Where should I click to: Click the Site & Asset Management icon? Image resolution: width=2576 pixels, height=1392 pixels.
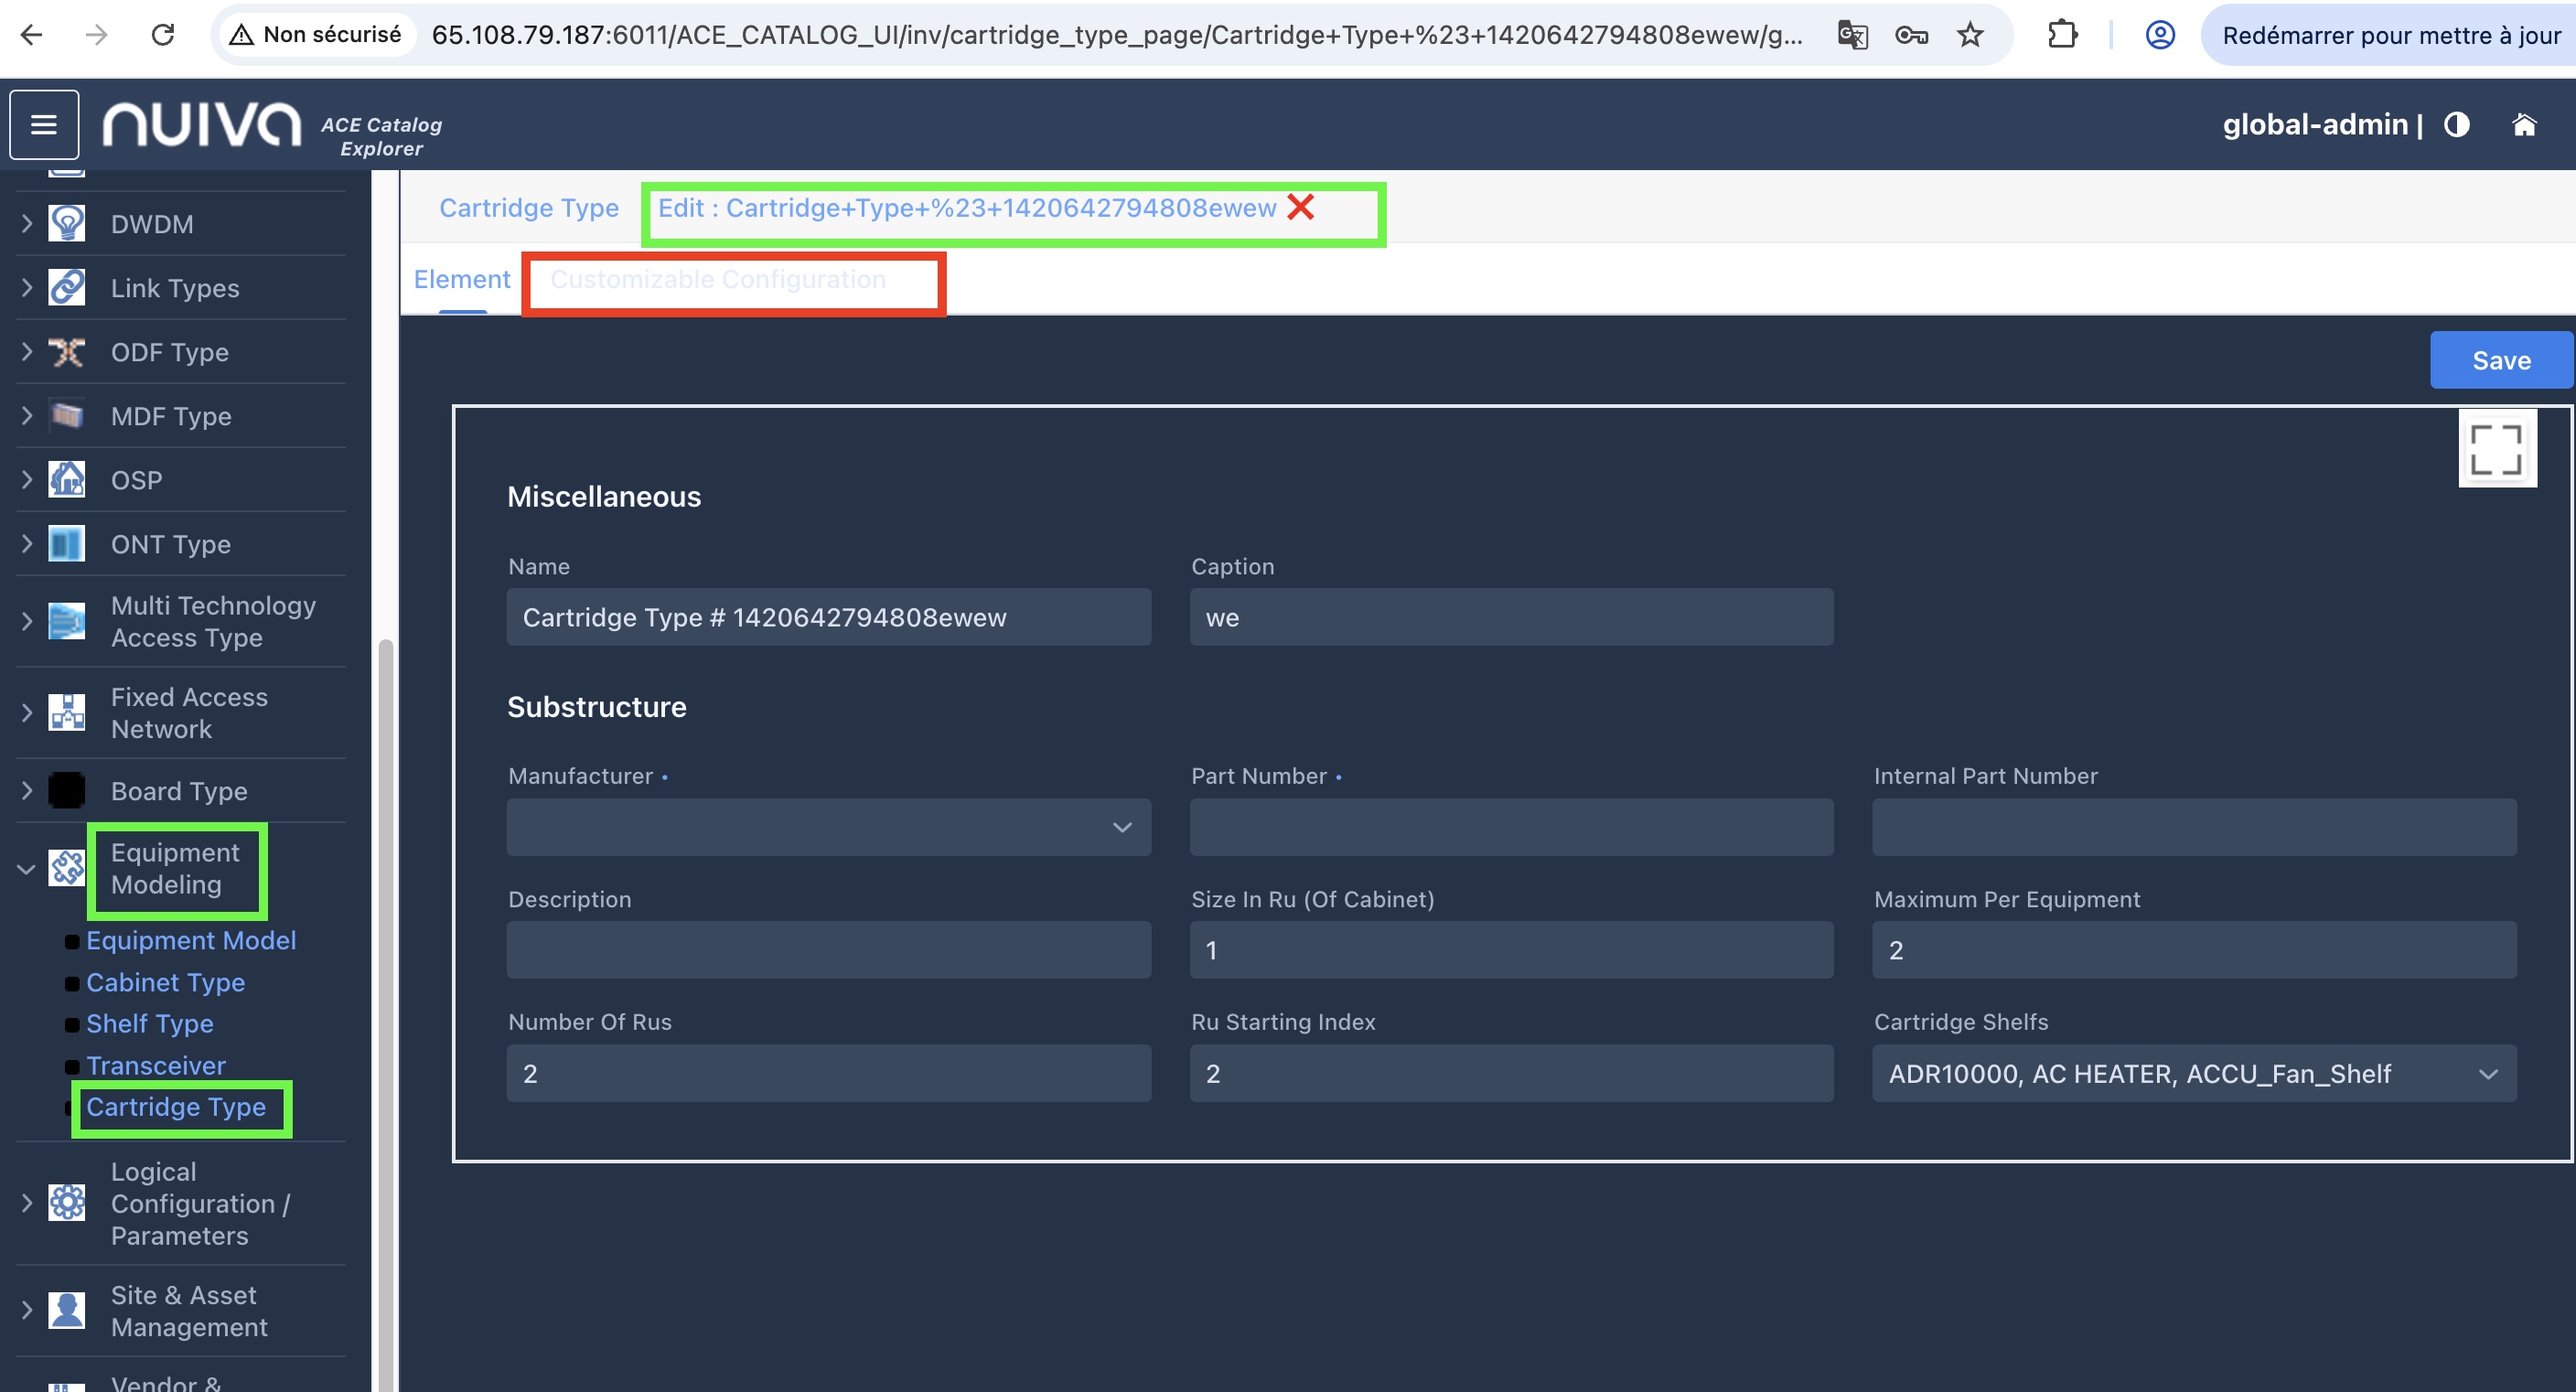click(x=67, y=1309)
